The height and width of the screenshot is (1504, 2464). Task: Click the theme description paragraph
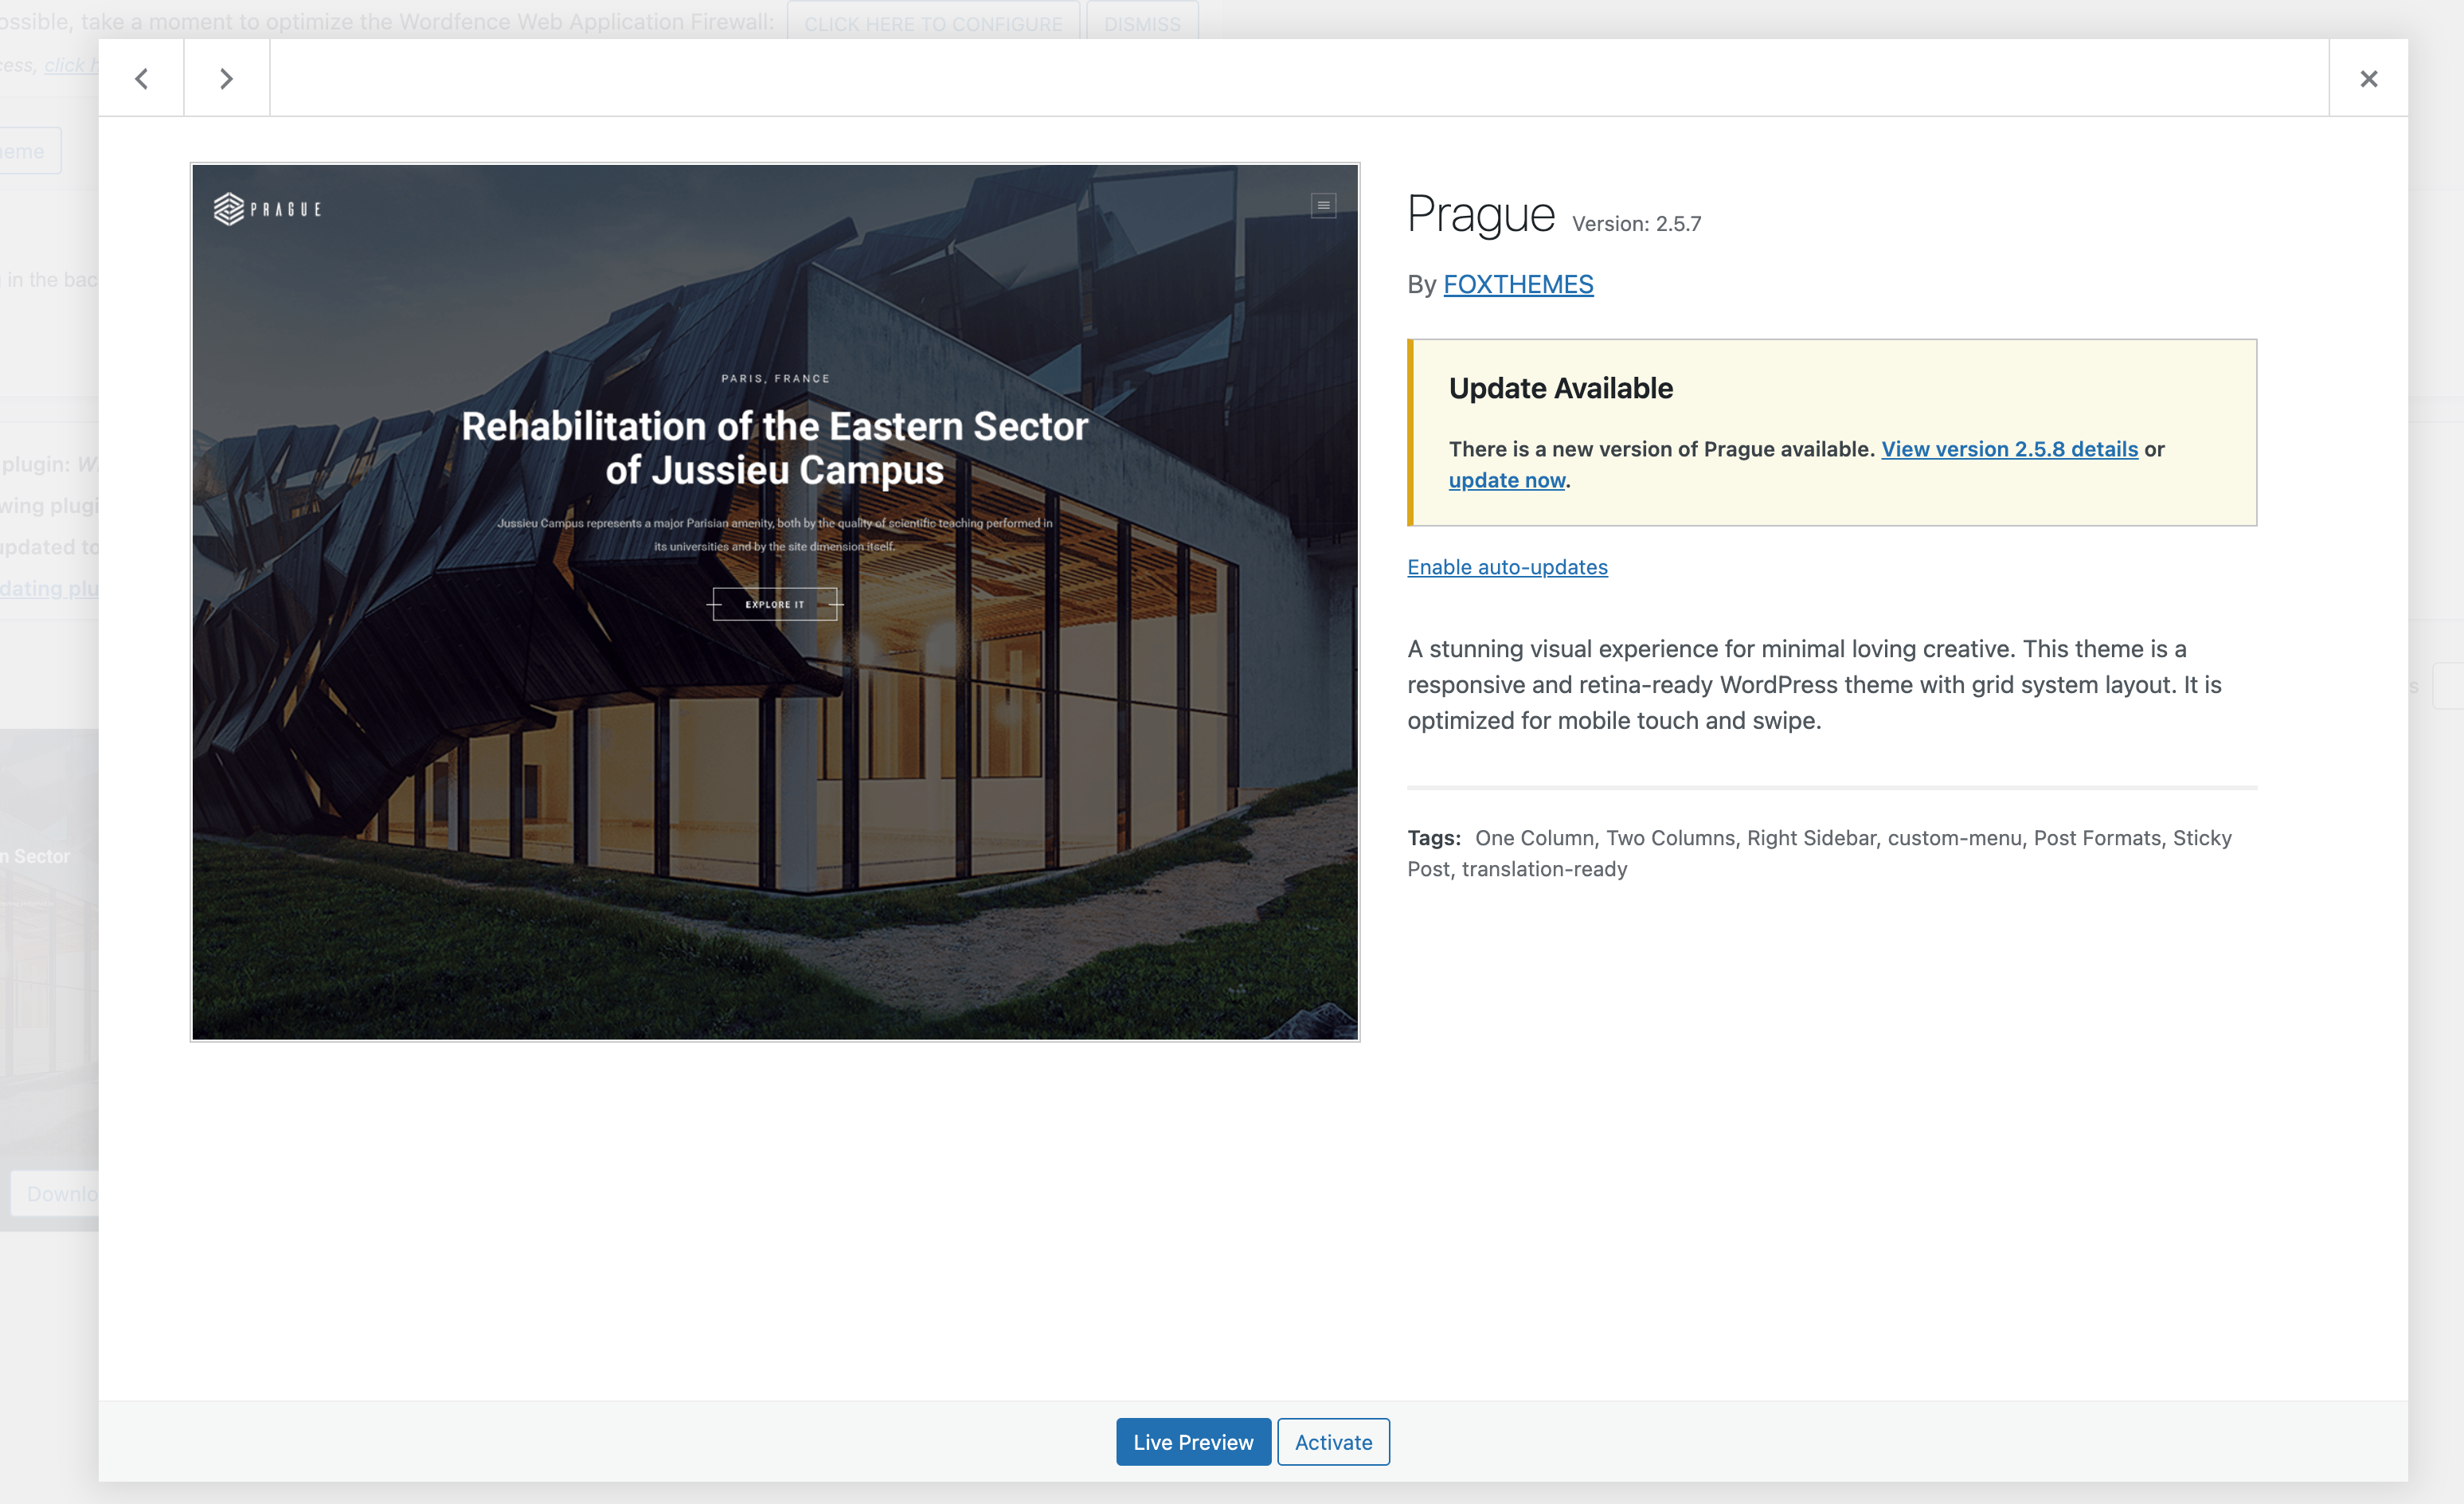point(1815,685)
